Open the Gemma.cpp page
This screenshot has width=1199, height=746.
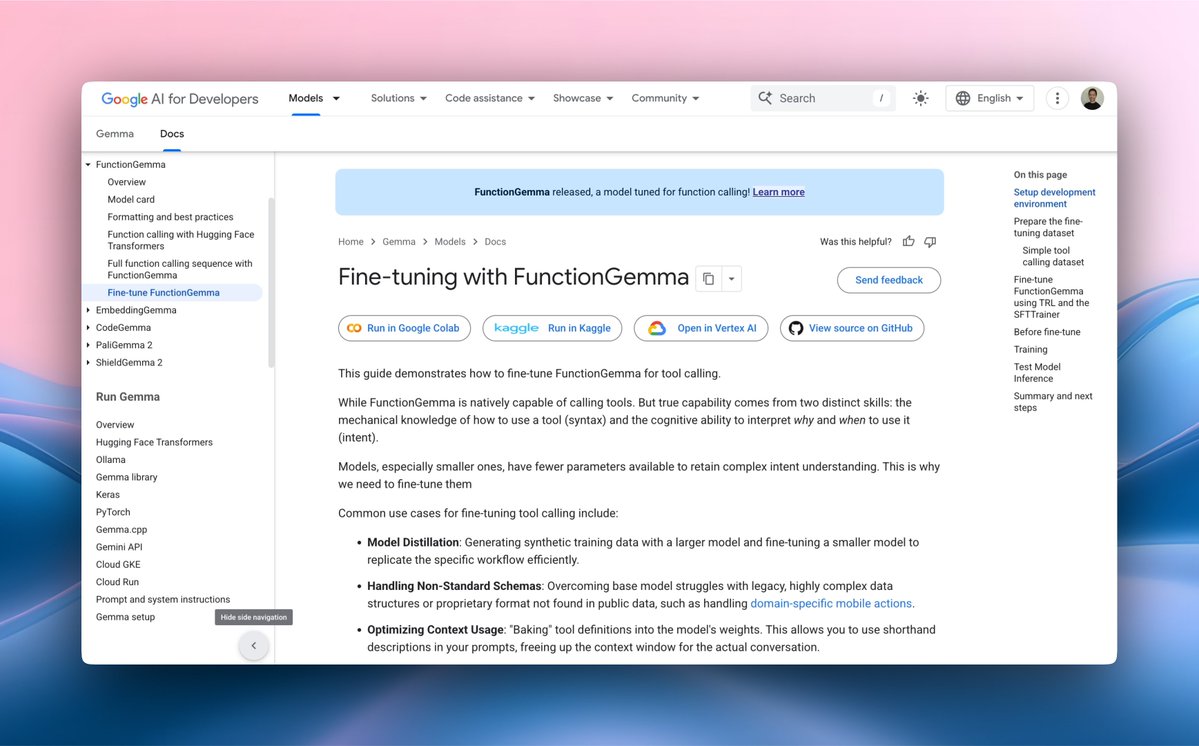(121, 530)
